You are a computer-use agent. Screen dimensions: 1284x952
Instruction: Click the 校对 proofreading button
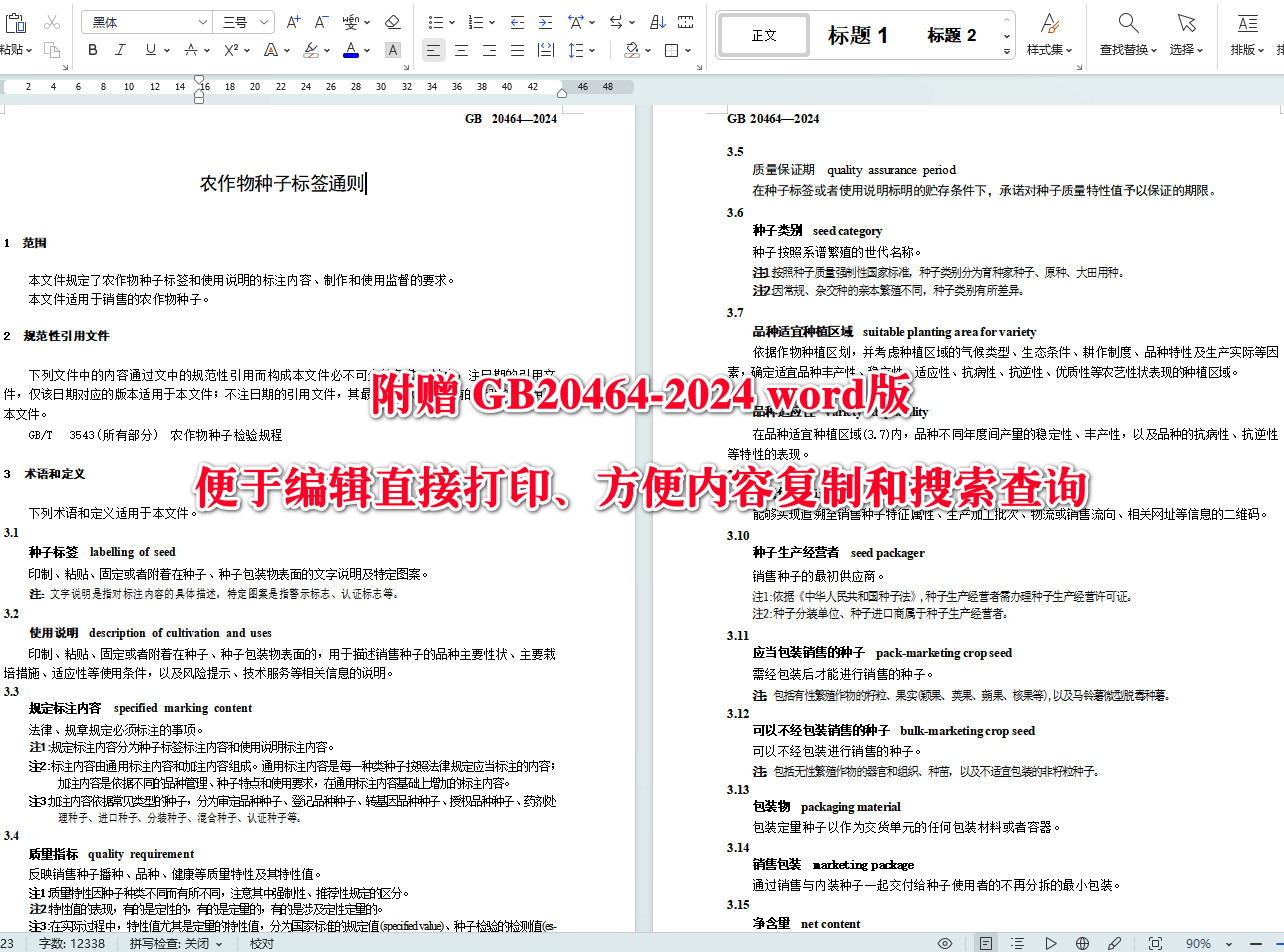(x=260, y=943)
